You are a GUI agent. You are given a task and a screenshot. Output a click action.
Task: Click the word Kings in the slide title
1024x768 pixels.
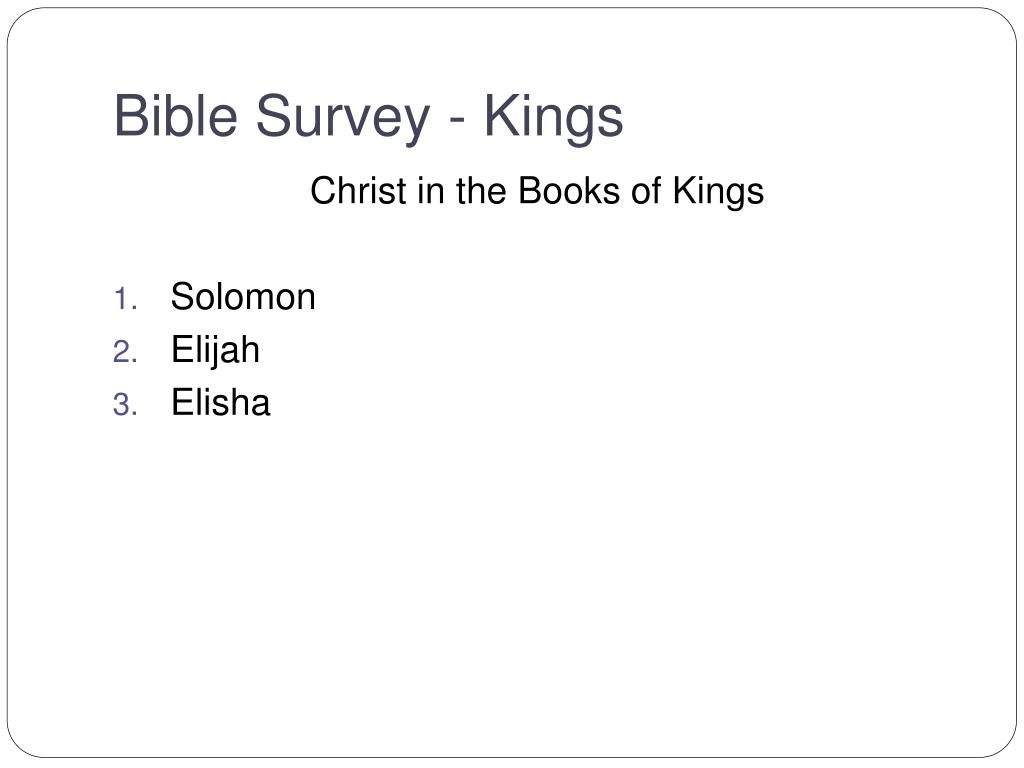click(554, 118)
